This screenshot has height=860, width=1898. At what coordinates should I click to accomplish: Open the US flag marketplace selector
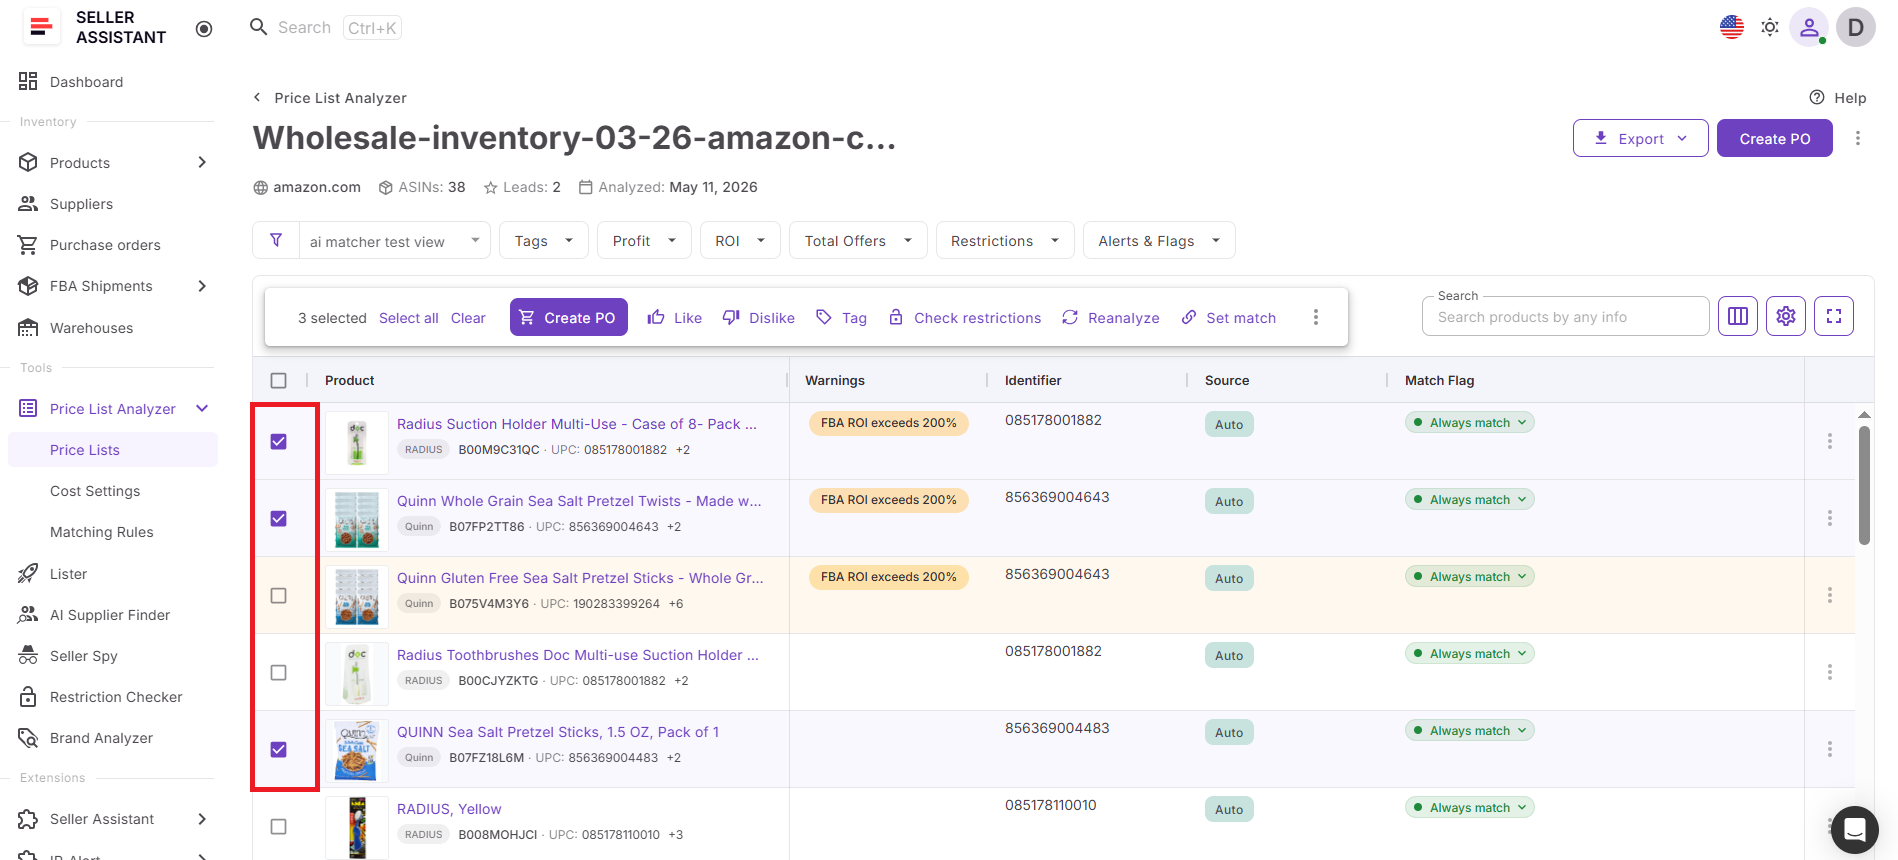1732,27
